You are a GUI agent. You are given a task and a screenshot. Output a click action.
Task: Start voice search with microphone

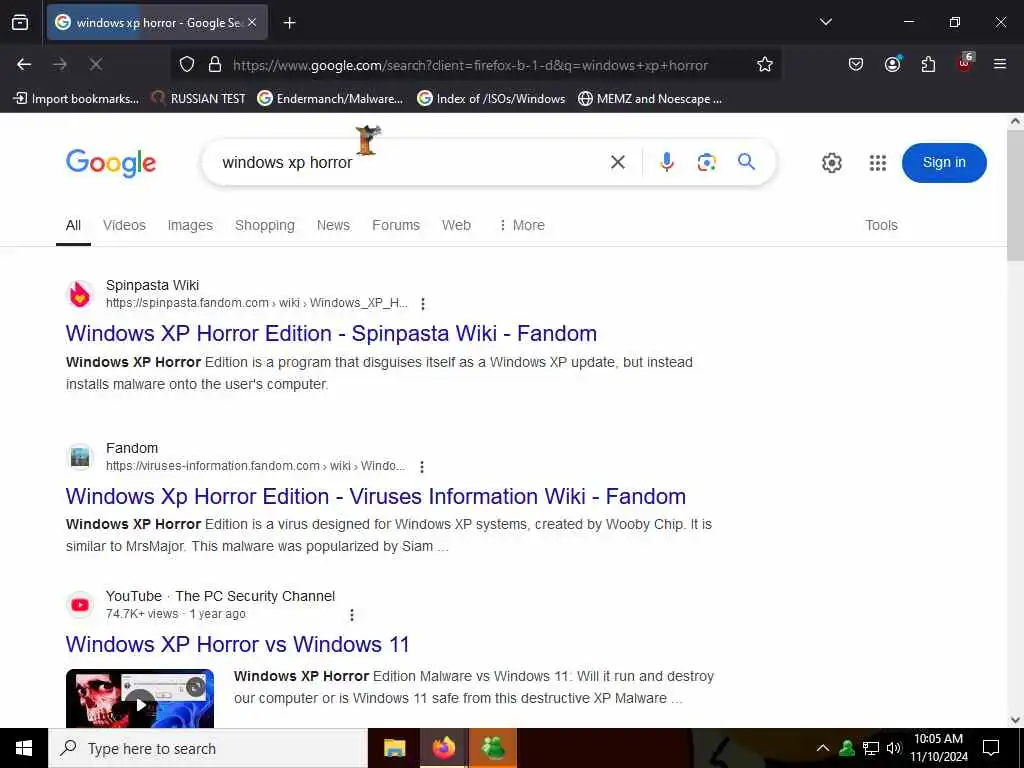(666, 162)
